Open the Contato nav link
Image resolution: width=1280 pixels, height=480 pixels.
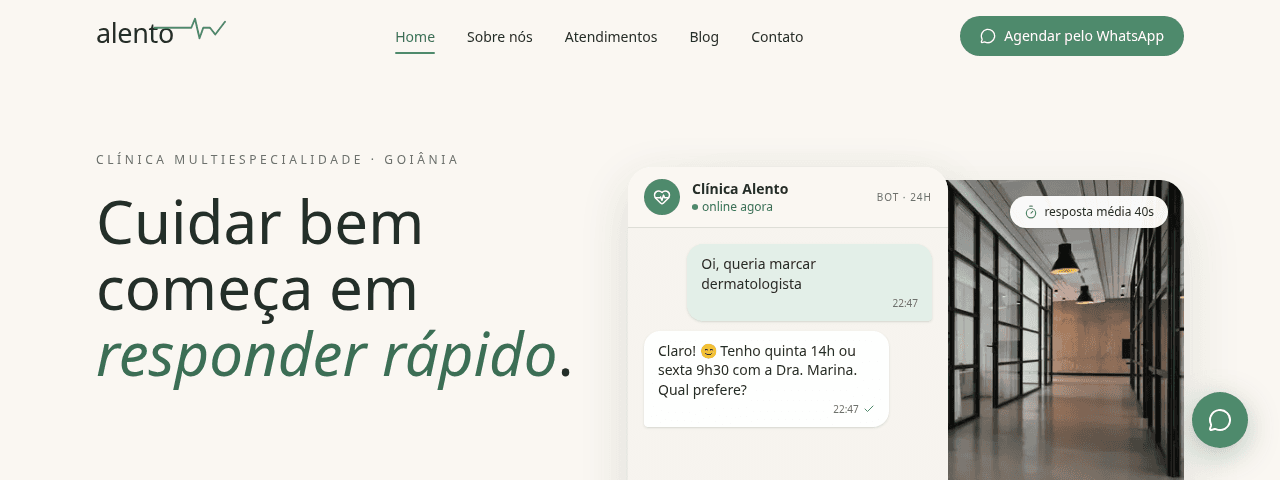[x=777, y=37]
